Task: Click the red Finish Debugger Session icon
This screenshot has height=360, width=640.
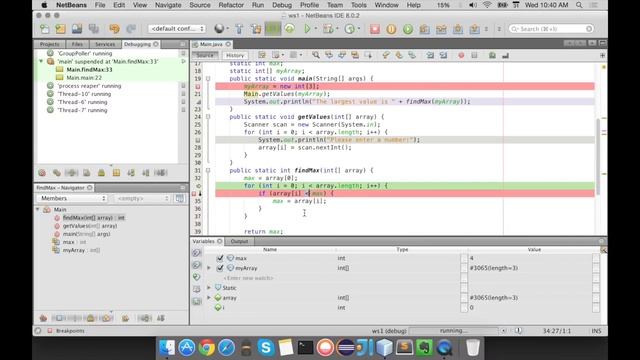Action: (x=375, y=29)
